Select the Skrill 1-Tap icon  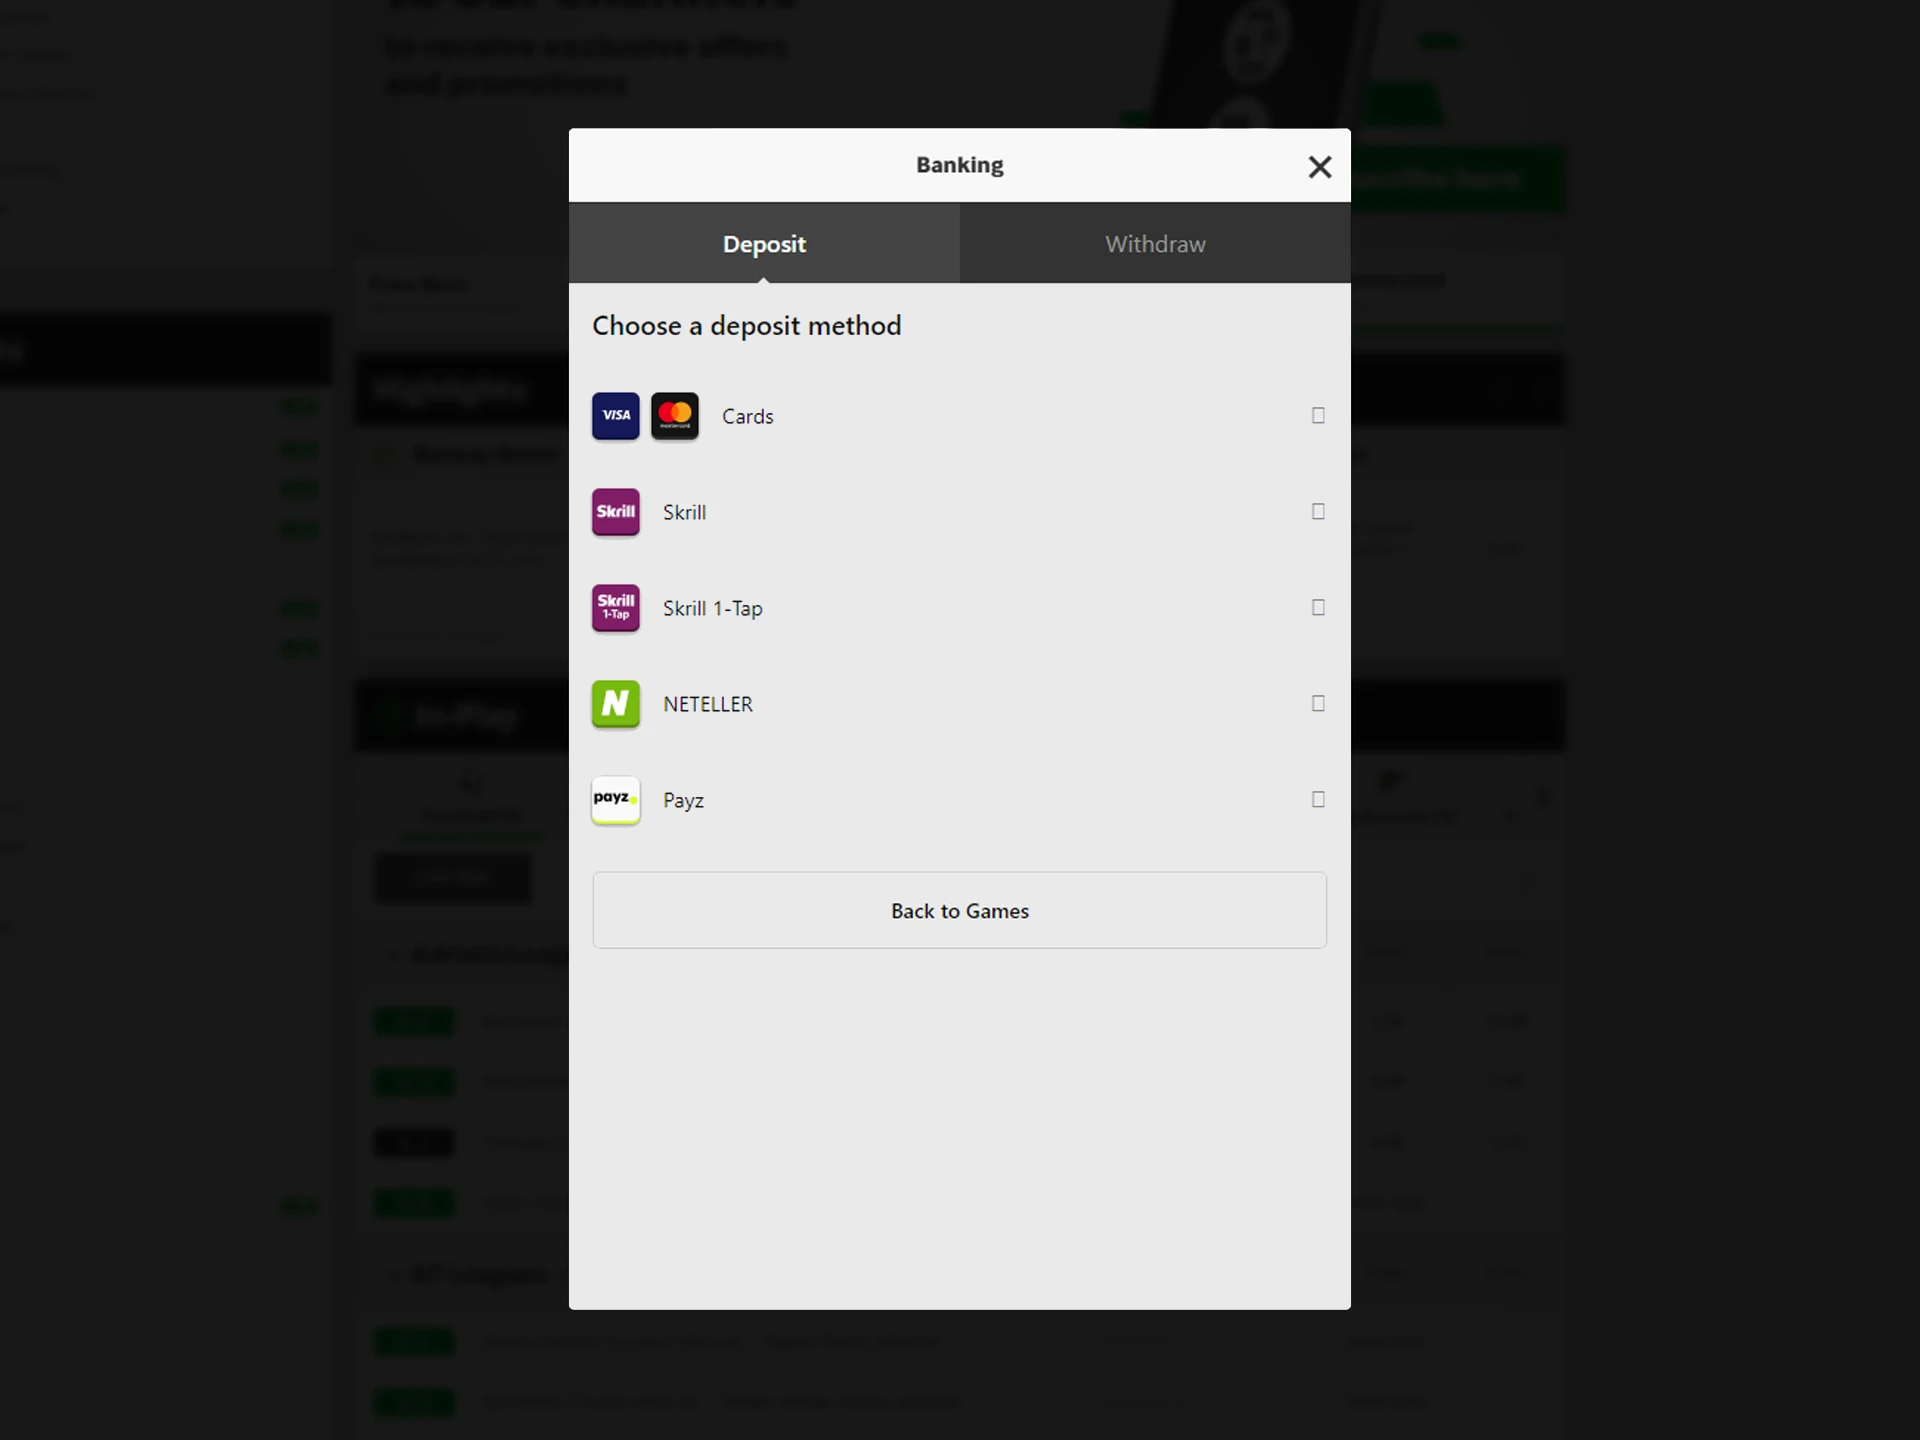pos(617,608)
